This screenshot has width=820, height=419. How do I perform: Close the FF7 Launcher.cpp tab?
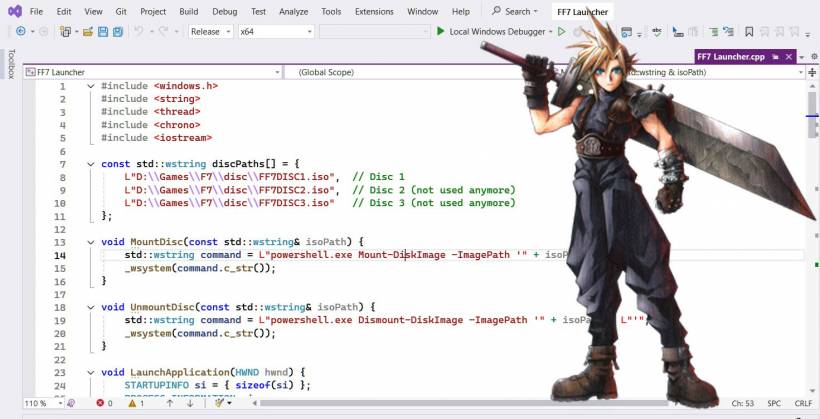788,56
